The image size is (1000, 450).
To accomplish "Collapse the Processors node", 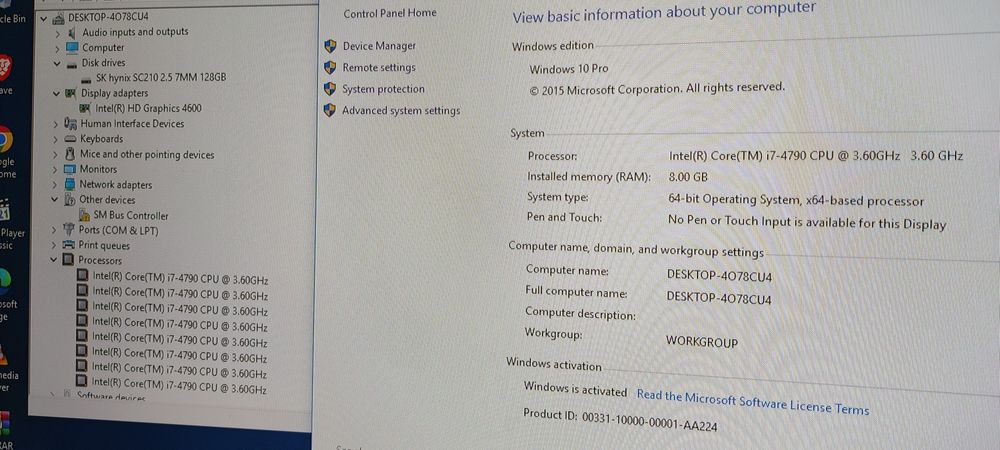I will click(54, 260).
